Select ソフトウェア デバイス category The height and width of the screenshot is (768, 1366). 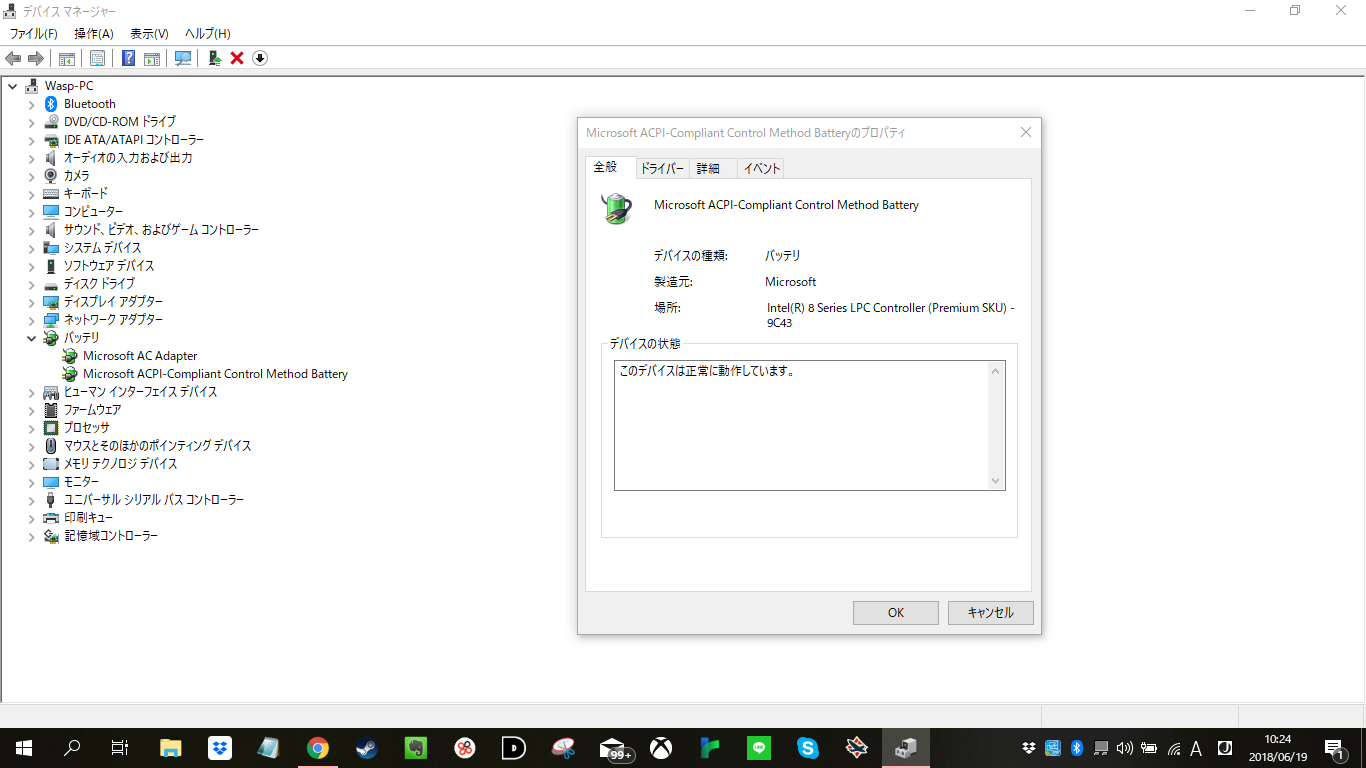[109, 266]
